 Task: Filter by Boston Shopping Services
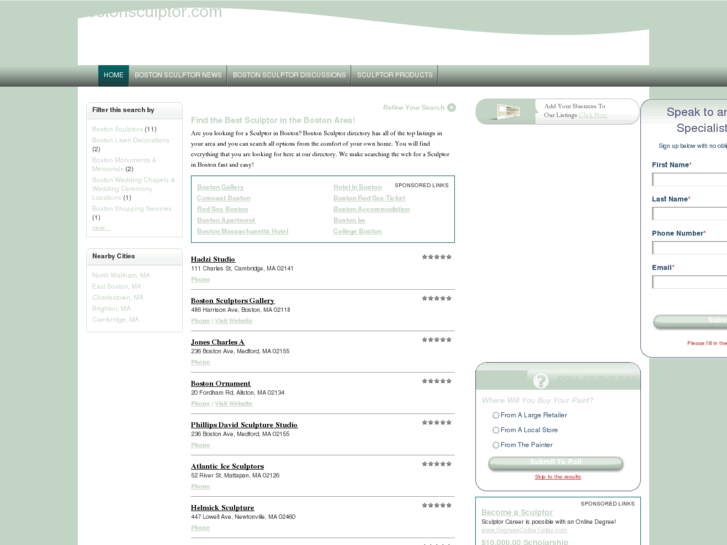coord(132,209)
